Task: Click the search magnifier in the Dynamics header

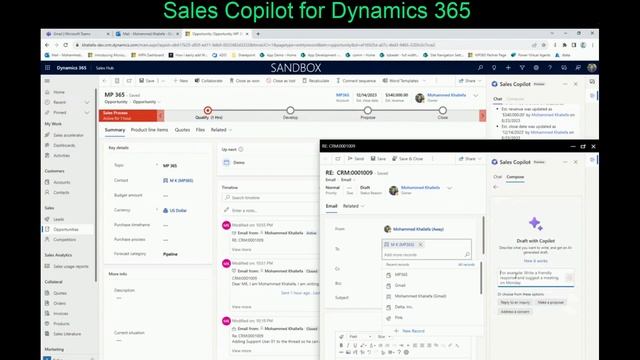Action: point(480,68)
